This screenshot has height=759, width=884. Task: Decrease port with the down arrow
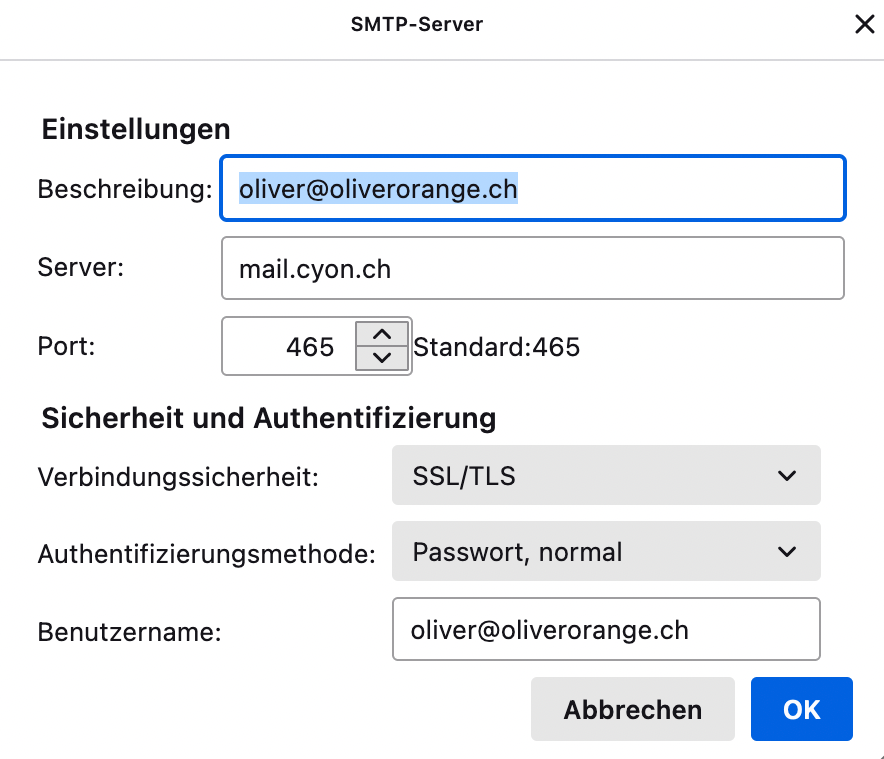[x=382, y=358]
